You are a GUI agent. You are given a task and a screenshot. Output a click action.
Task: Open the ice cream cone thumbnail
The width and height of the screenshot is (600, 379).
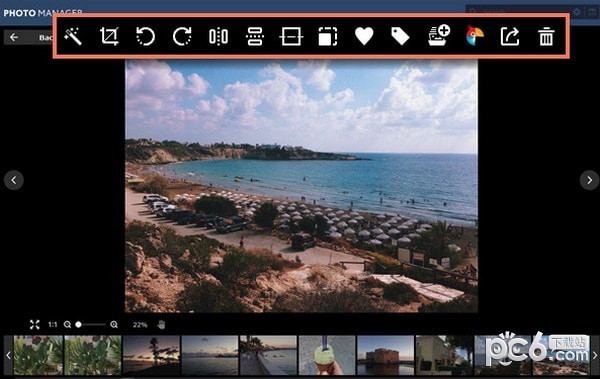click(x=327, y=355)
